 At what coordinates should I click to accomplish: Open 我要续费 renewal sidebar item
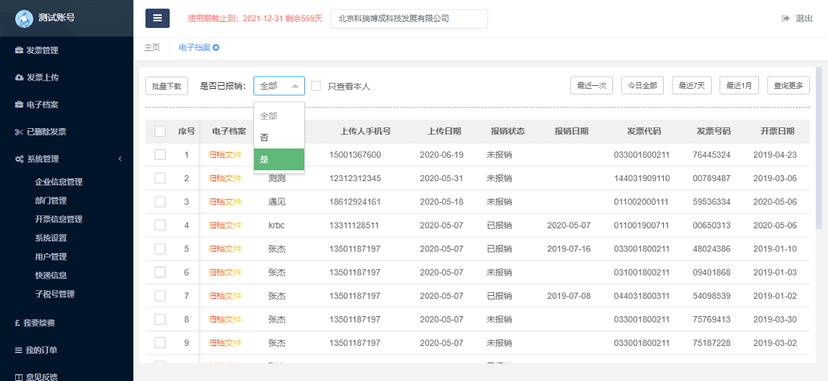[x=35, y=323]
